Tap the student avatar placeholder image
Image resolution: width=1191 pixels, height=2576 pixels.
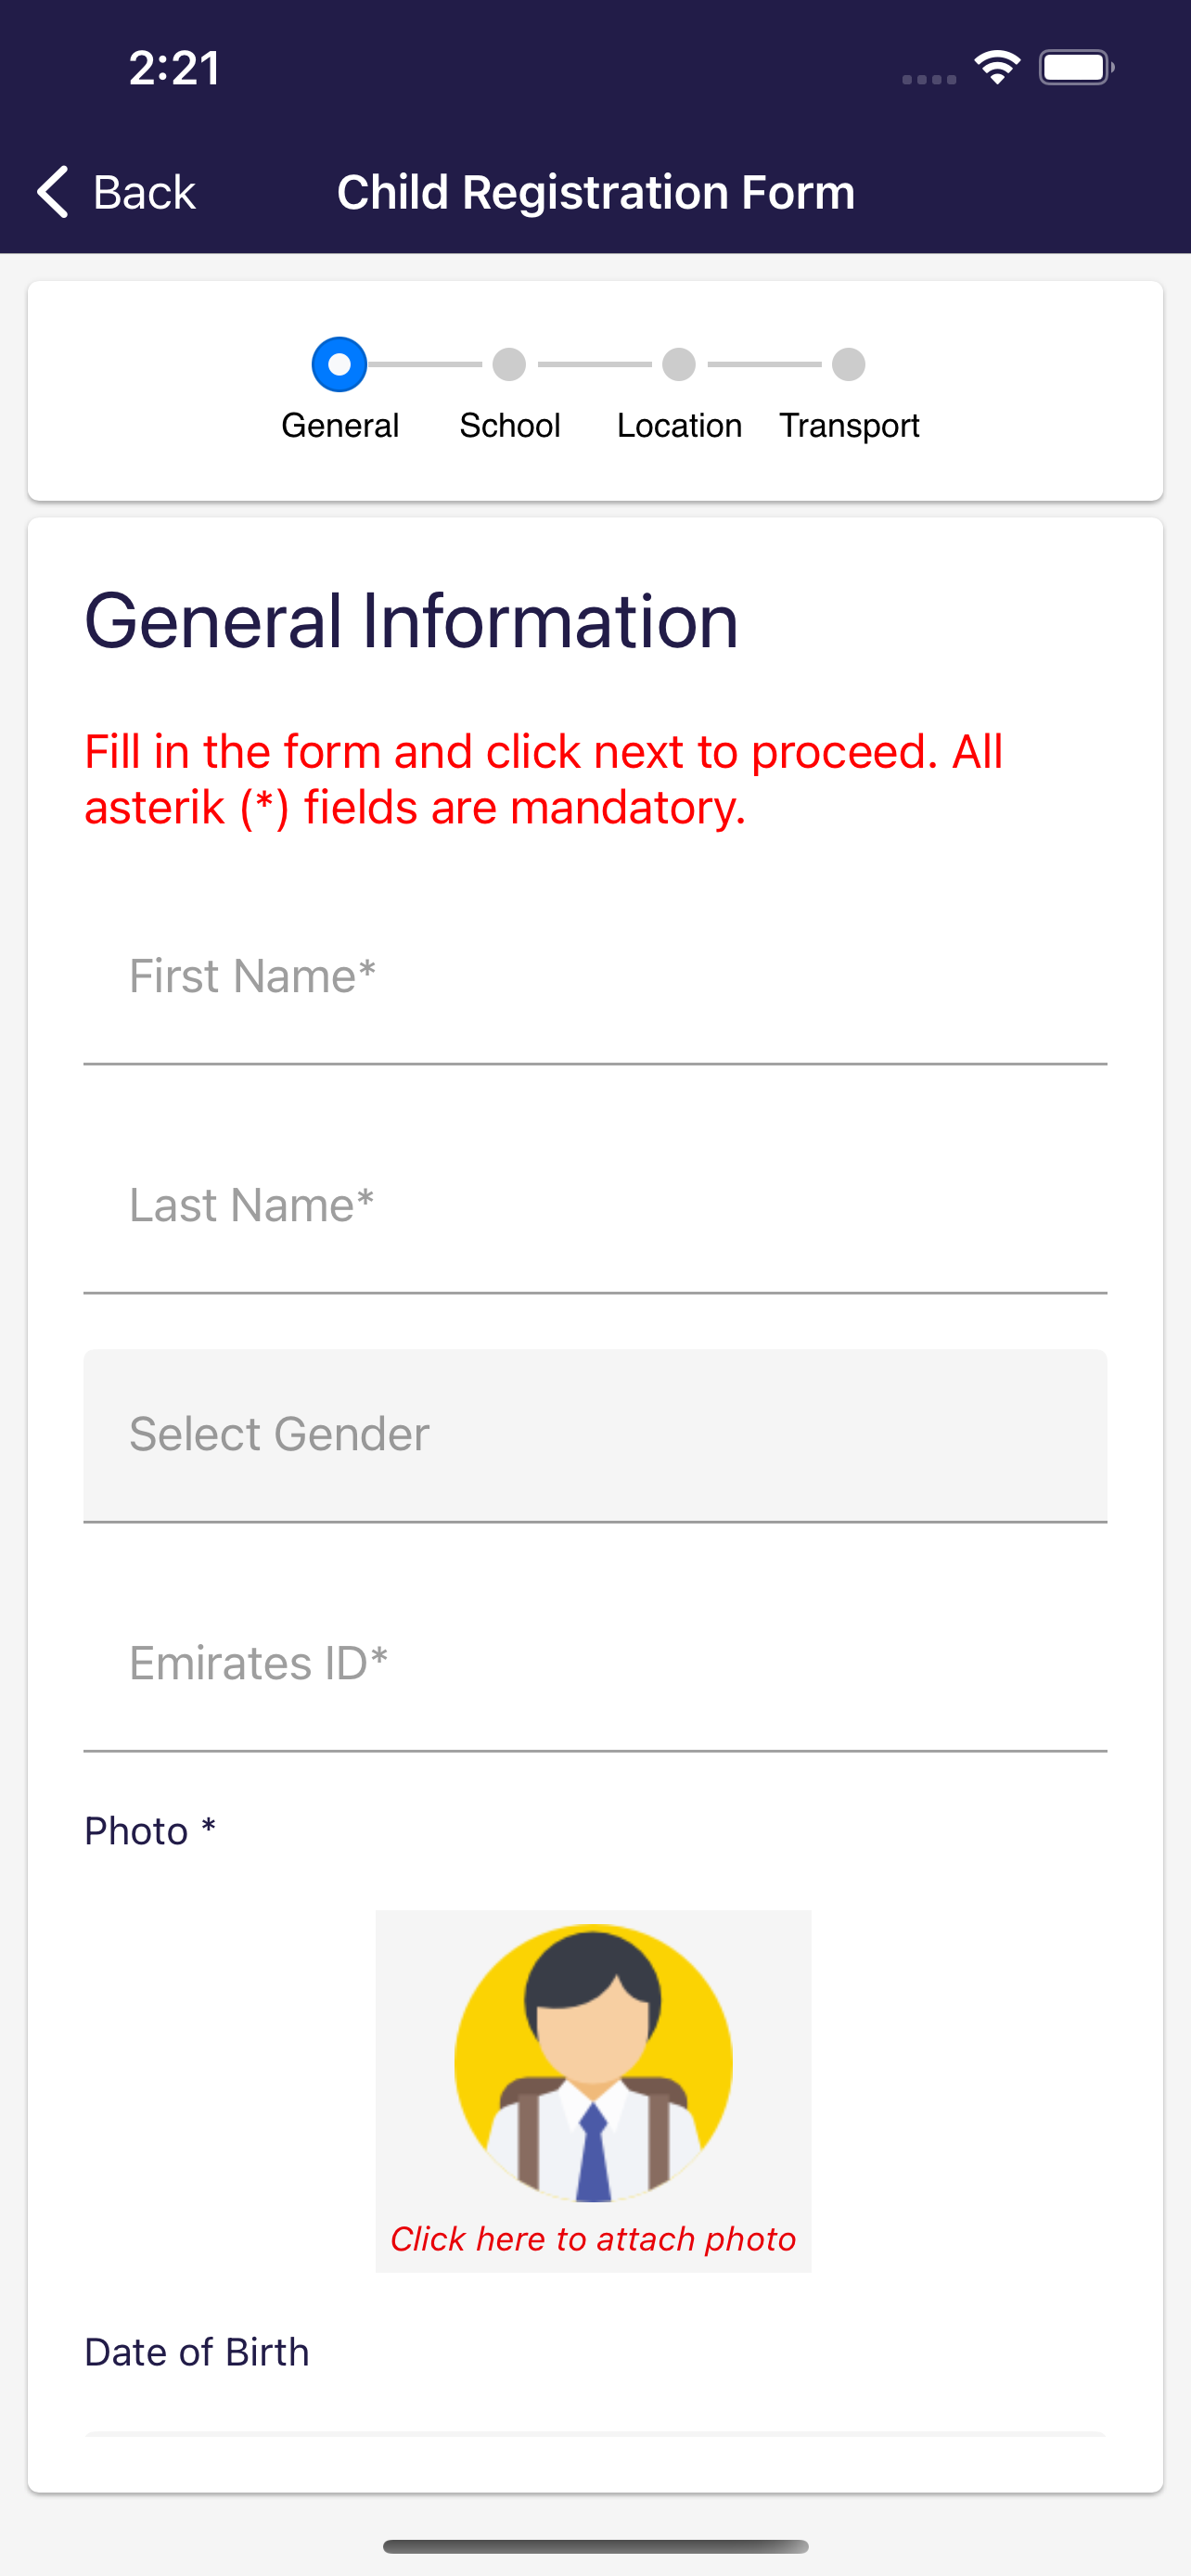pos(593,2062)
